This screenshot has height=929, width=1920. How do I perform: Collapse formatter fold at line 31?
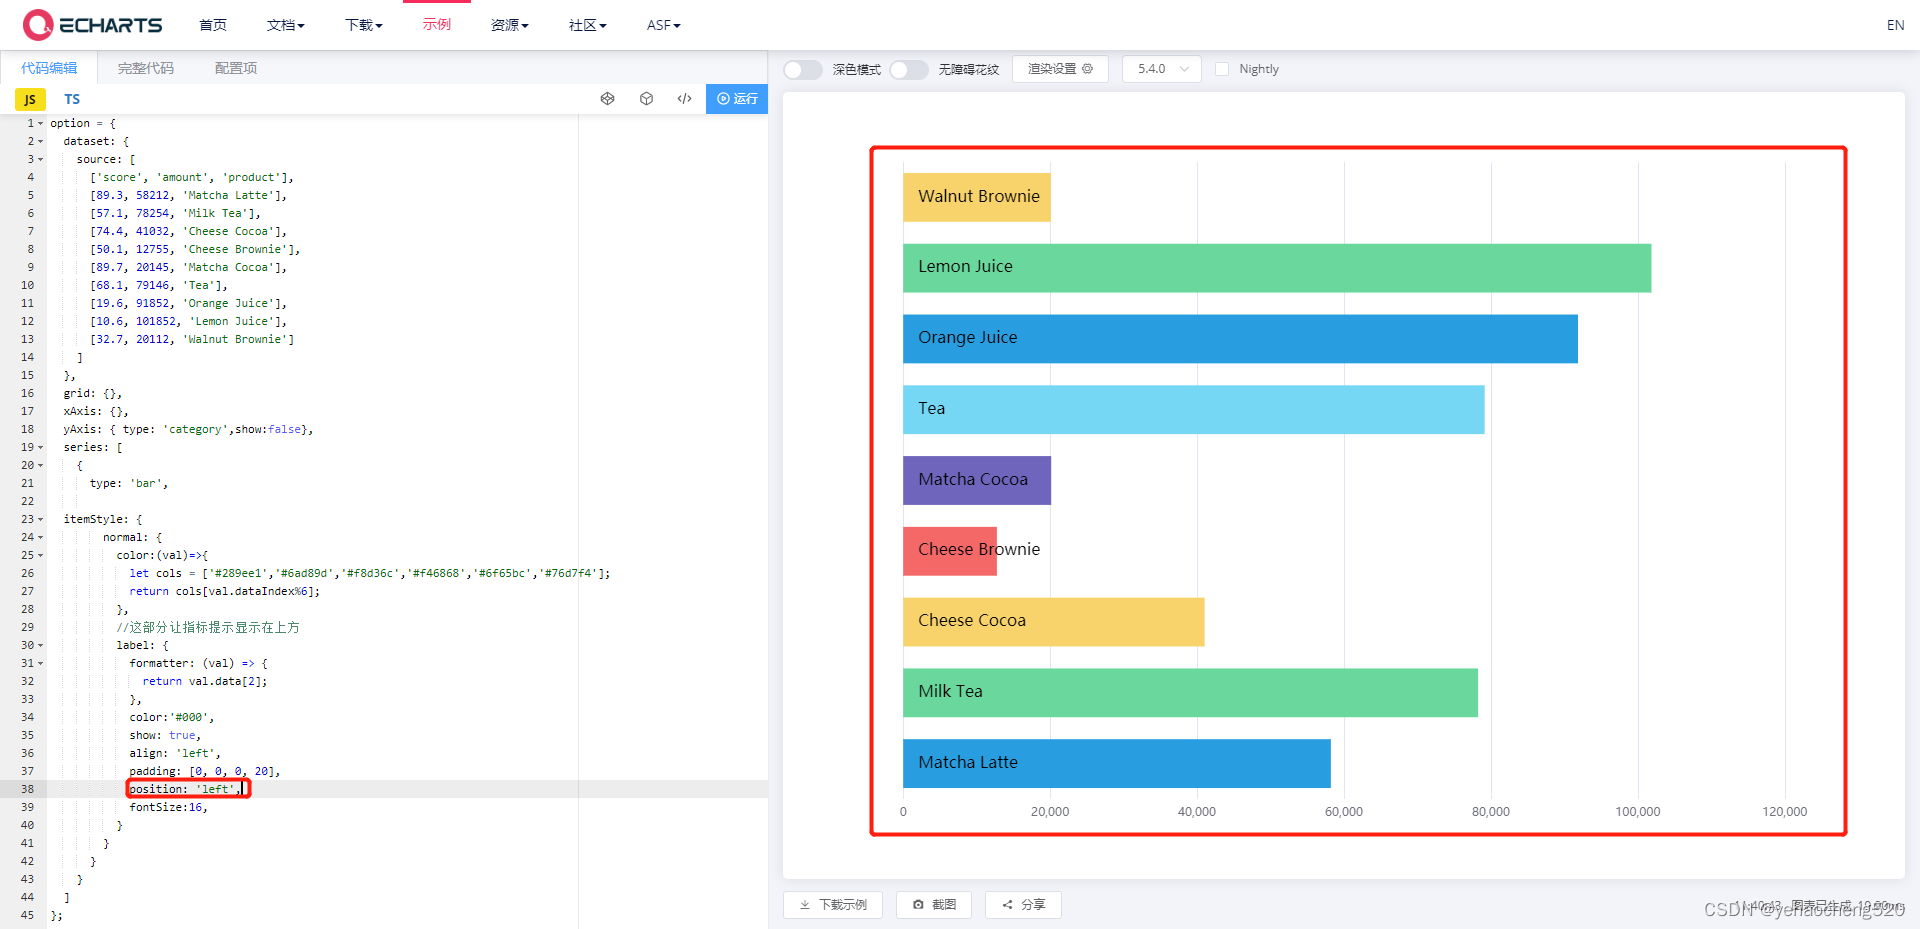41,664
